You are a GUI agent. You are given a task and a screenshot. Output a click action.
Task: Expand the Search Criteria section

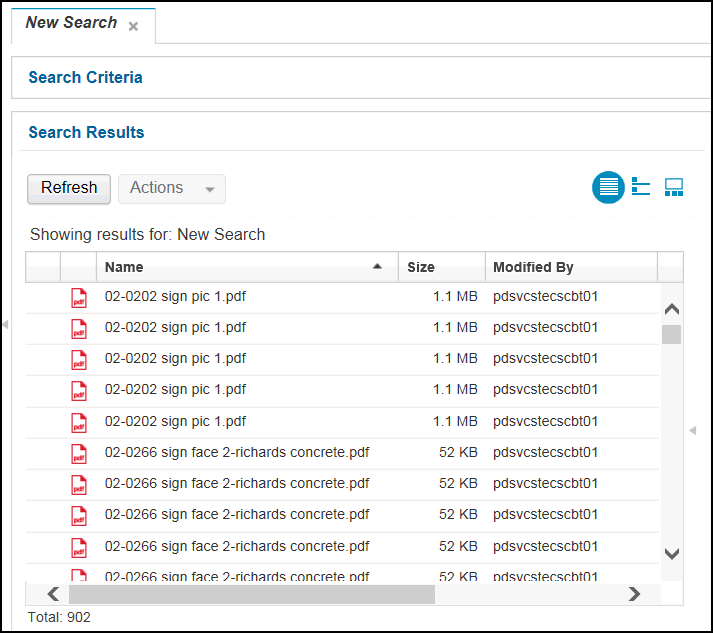point(85,77)
